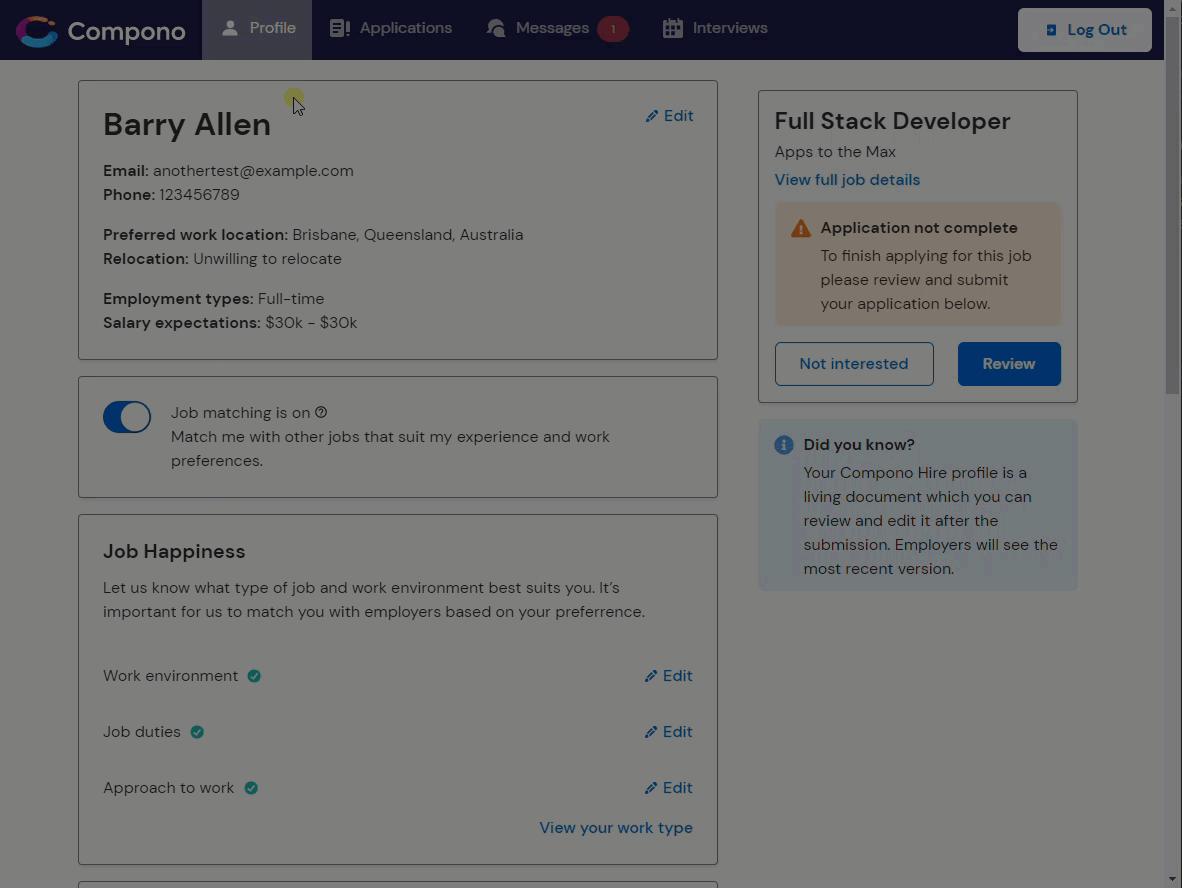Click the Full Stack Developer job title

[893, 121]
